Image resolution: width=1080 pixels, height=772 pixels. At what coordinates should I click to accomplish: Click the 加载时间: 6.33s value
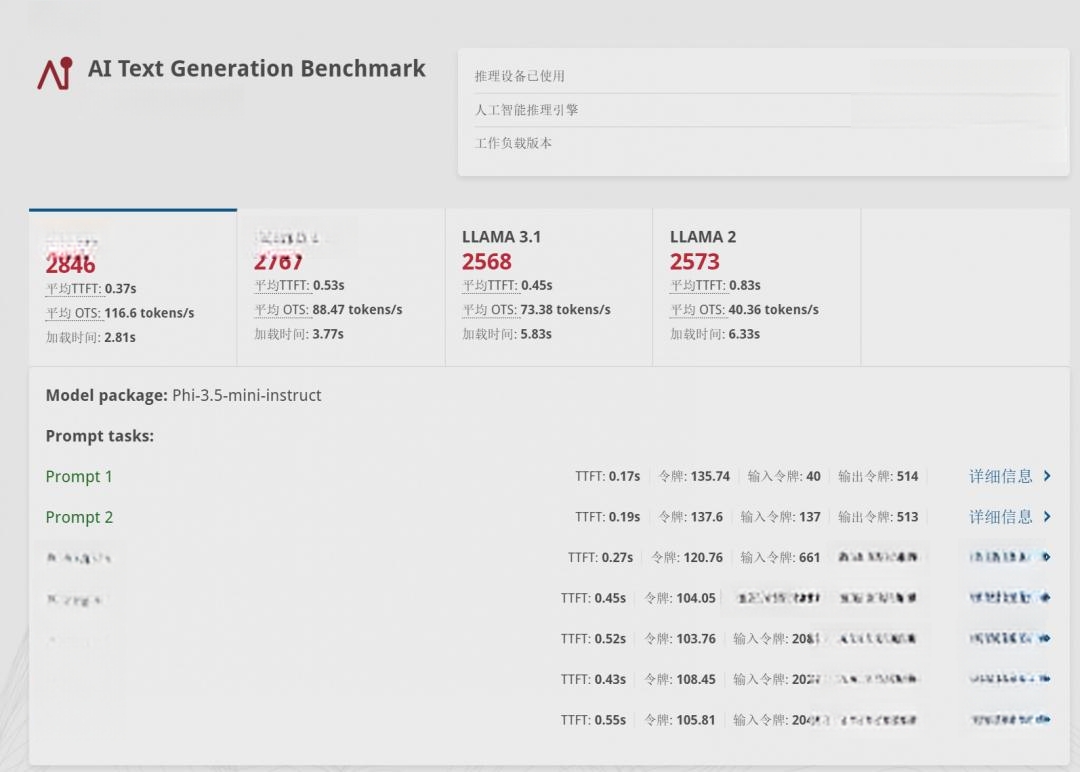(715, 334)
